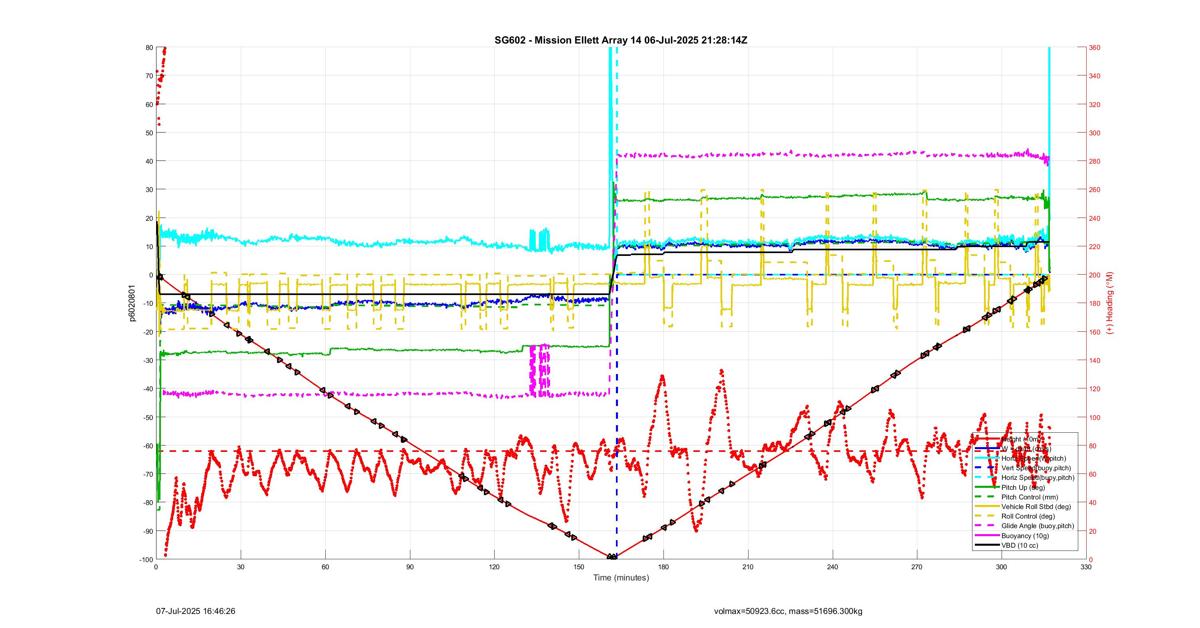
Task: Select the '(+) Heading (°M)' right axis label
Action: 1110,304
